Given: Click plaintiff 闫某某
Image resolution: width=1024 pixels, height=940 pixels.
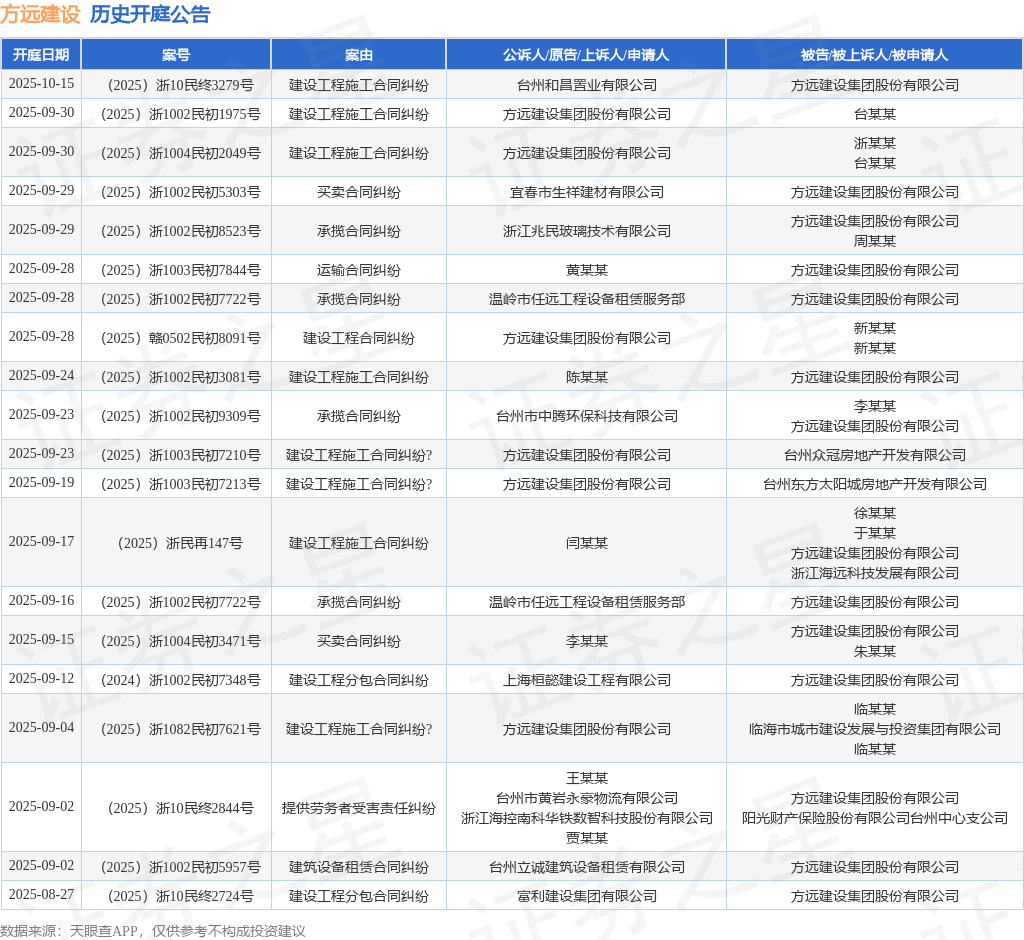Looking at the screenshot, I should point(586,543).
